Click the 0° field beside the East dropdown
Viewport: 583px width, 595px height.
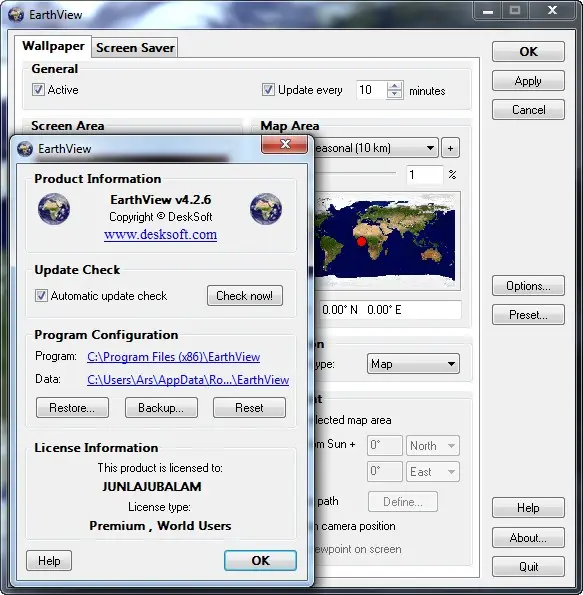(384, 472)
